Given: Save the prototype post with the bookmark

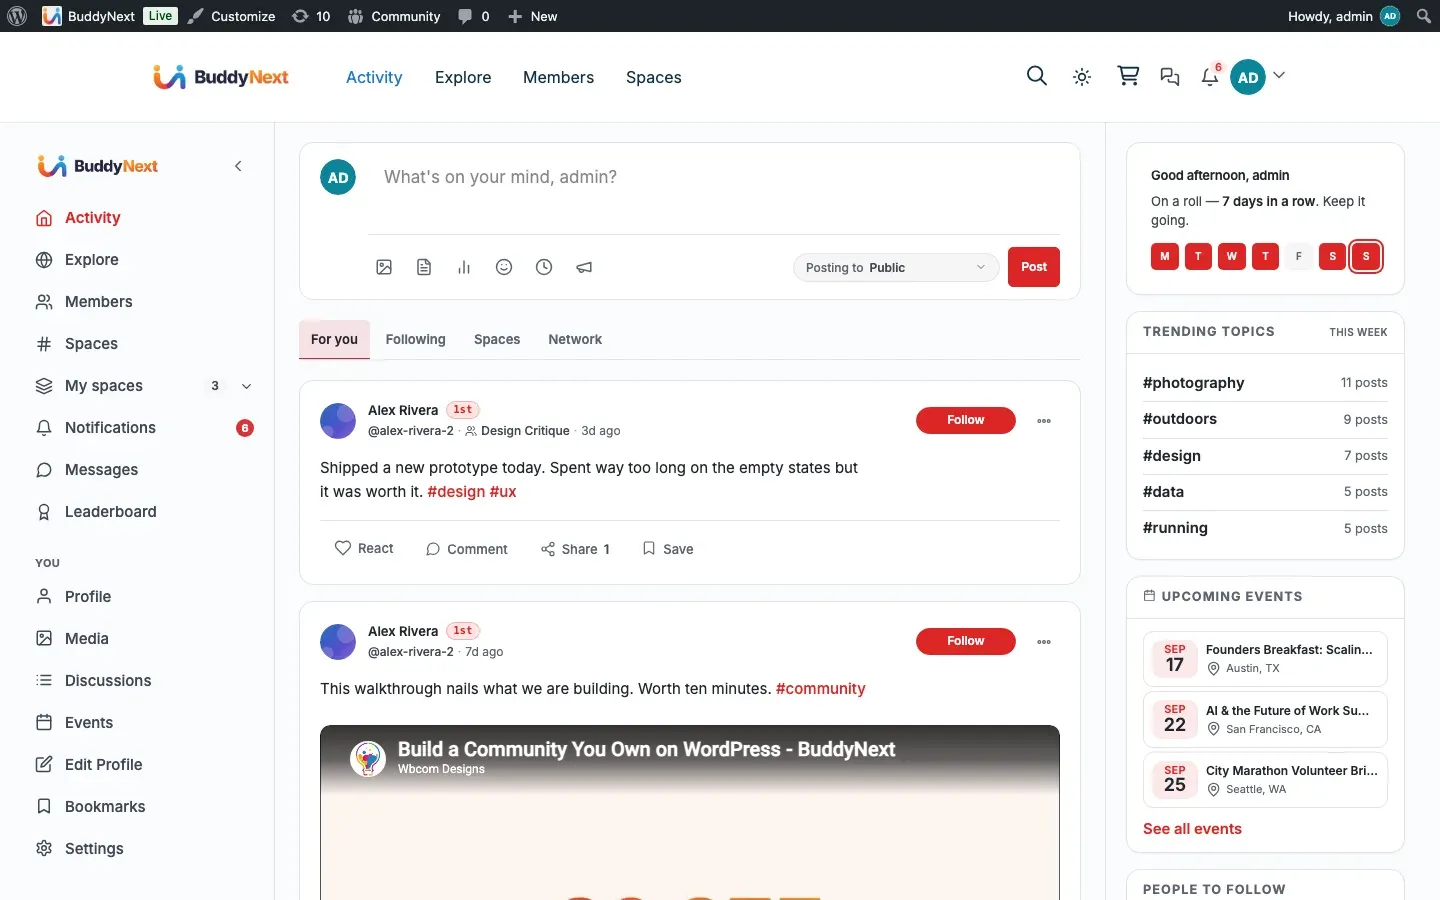Looking at the screenshot, I should 668,549.
